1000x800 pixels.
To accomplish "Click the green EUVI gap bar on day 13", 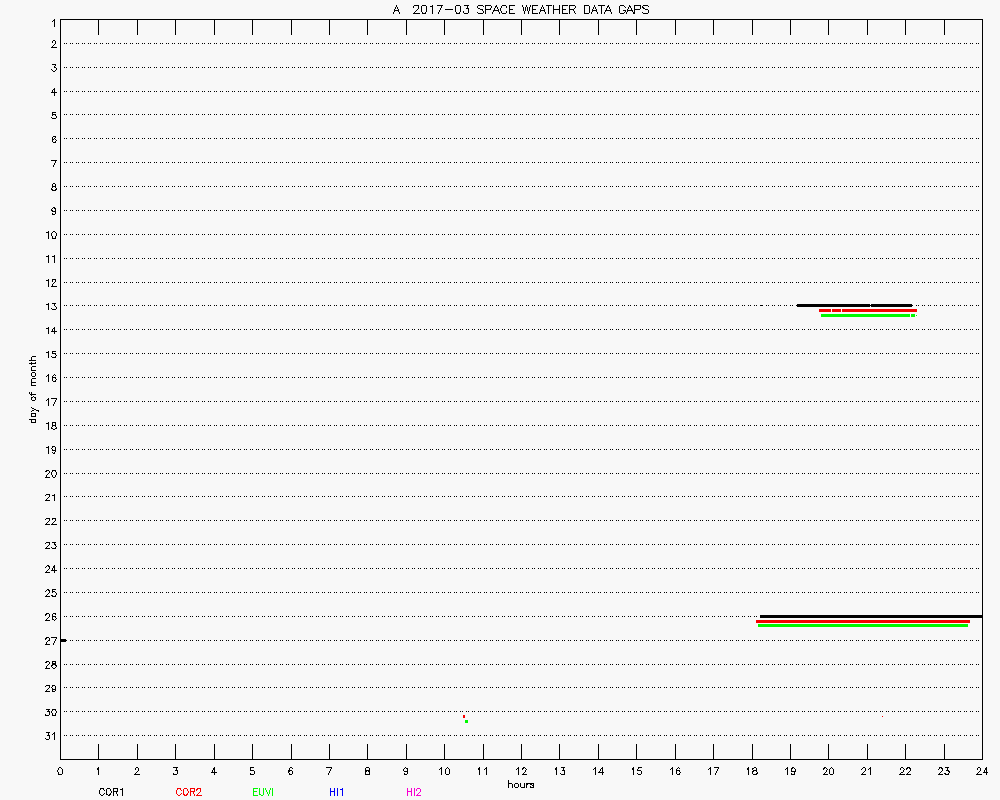I will [865, 315].
